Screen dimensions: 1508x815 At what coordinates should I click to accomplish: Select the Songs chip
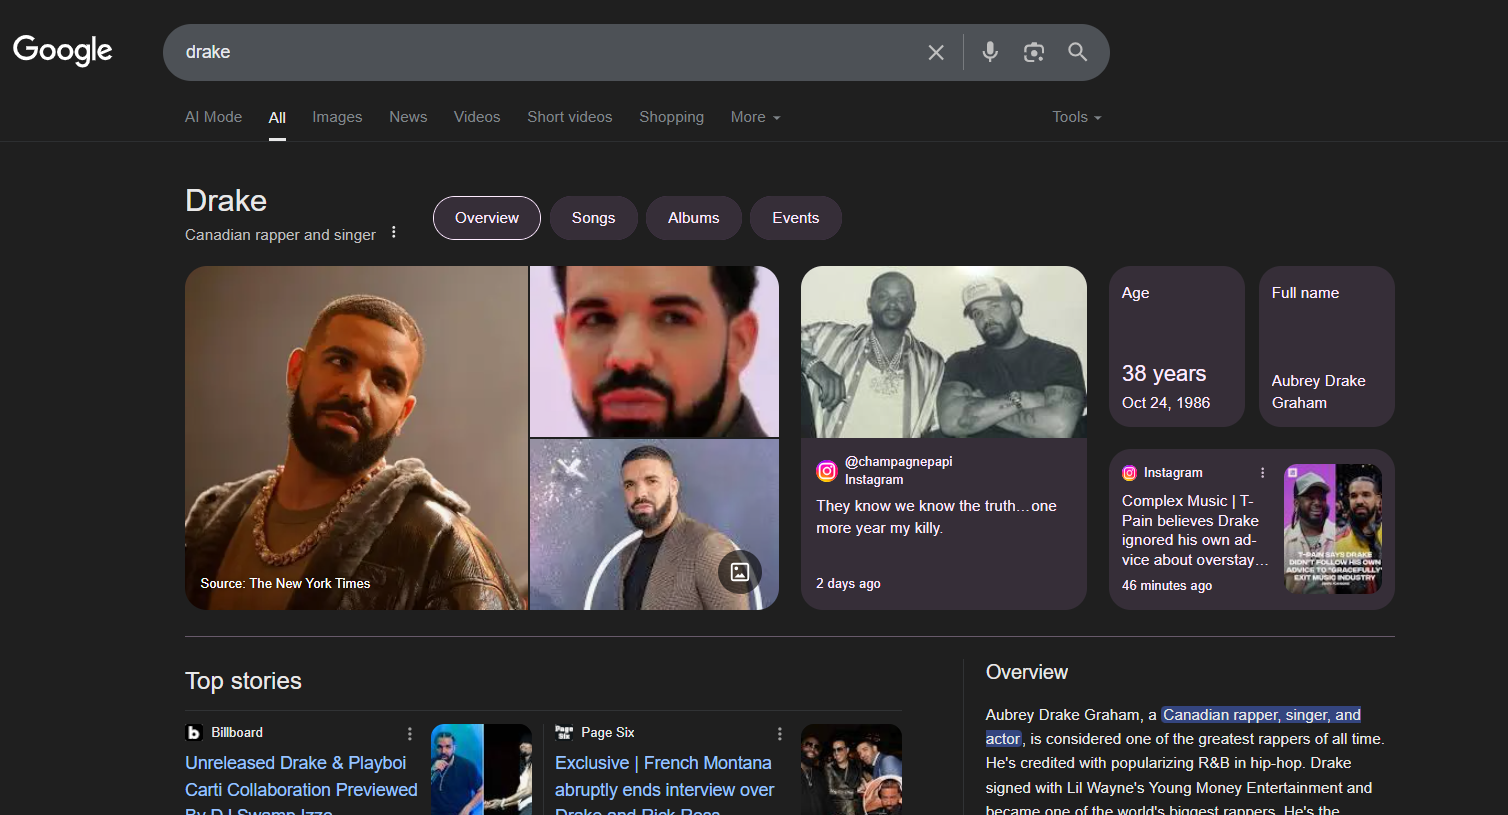click(593, 218)
